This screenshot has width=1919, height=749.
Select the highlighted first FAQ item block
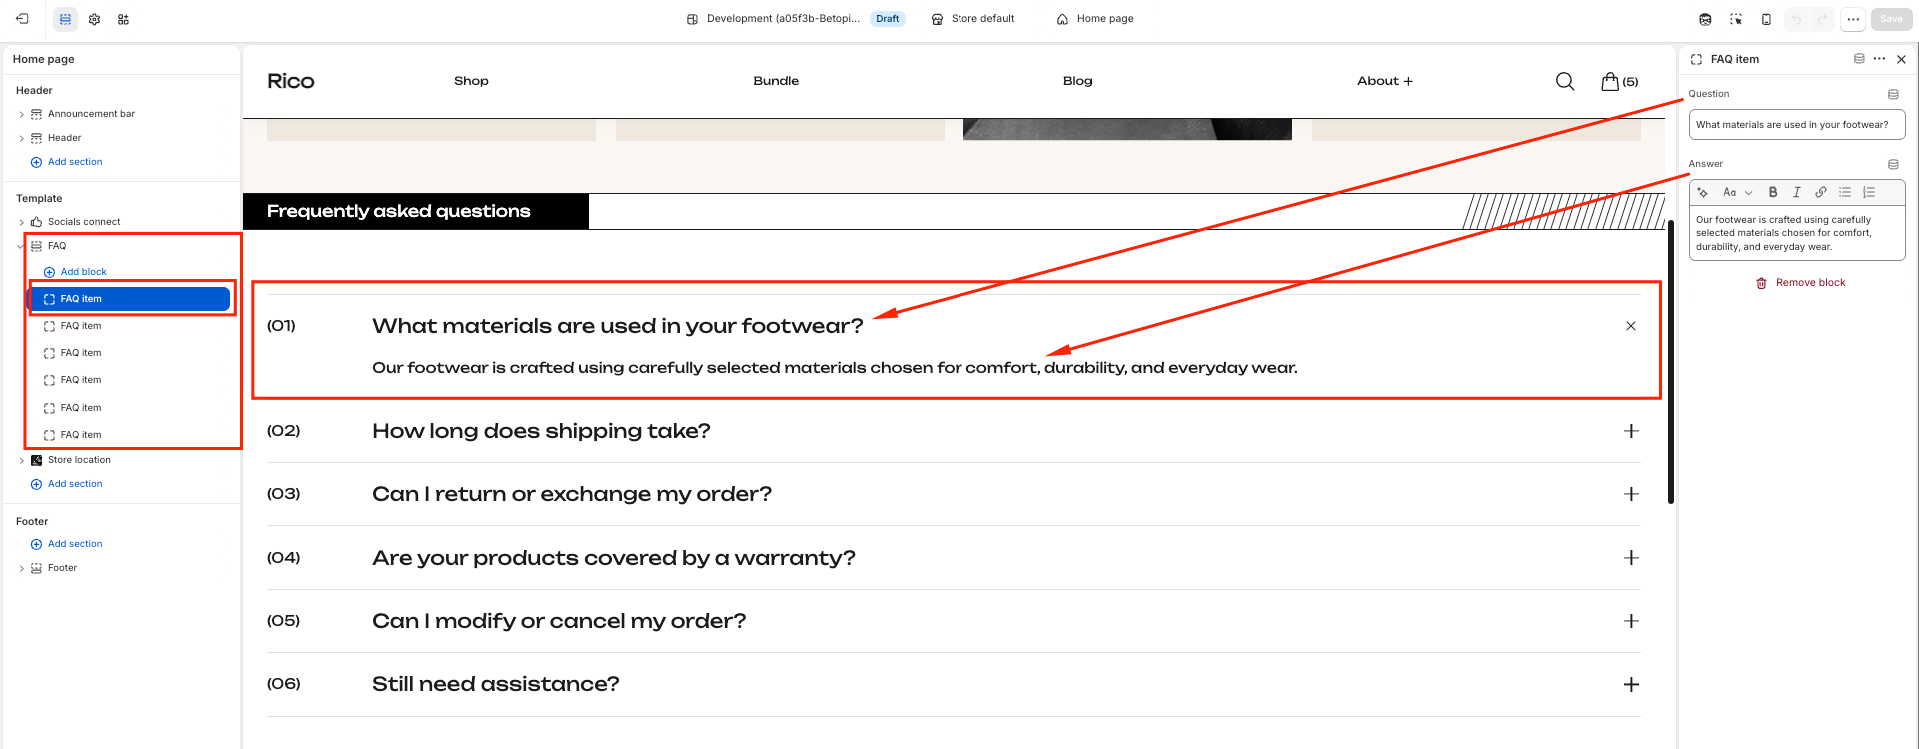click(x=130, y=299)
